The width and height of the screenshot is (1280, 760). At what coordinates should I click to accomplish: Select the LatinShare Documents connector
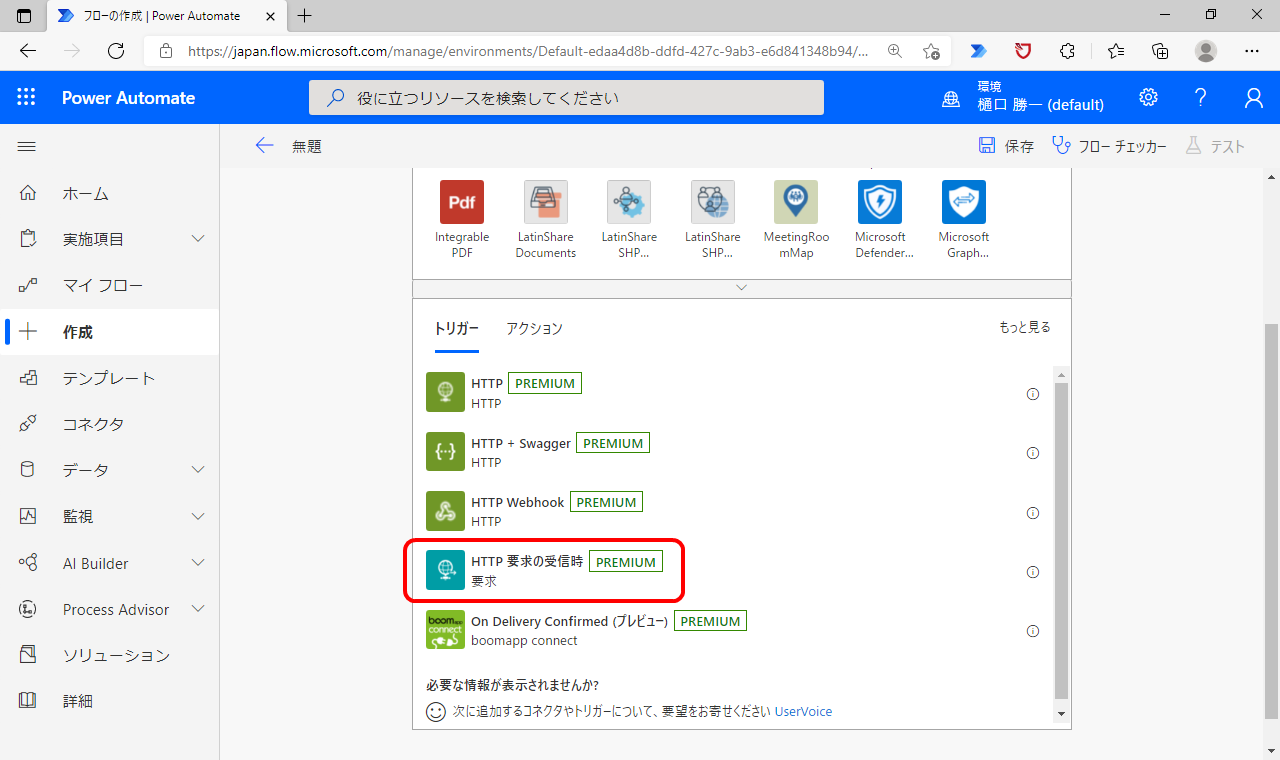(x=546, y=220)
